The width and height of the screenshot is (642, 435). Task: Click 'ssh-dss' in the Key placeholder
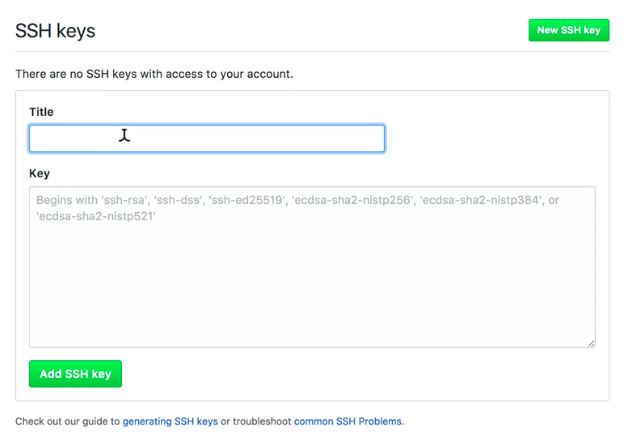click(x=182, y=200)
